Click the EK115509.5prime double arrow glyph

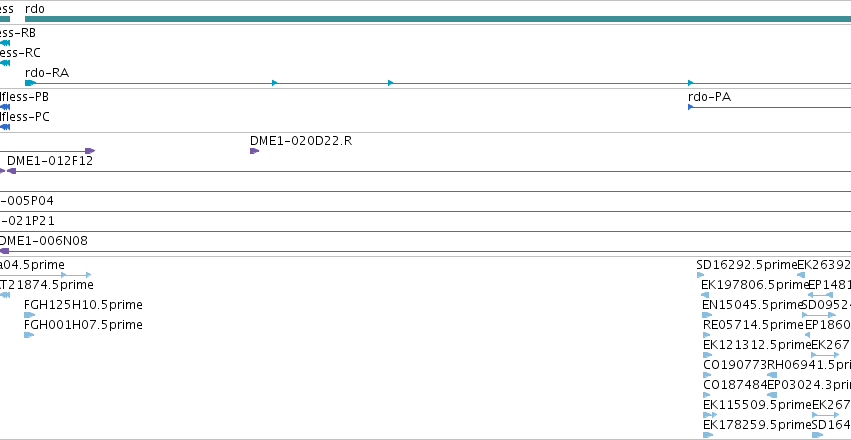coord(710,415)
